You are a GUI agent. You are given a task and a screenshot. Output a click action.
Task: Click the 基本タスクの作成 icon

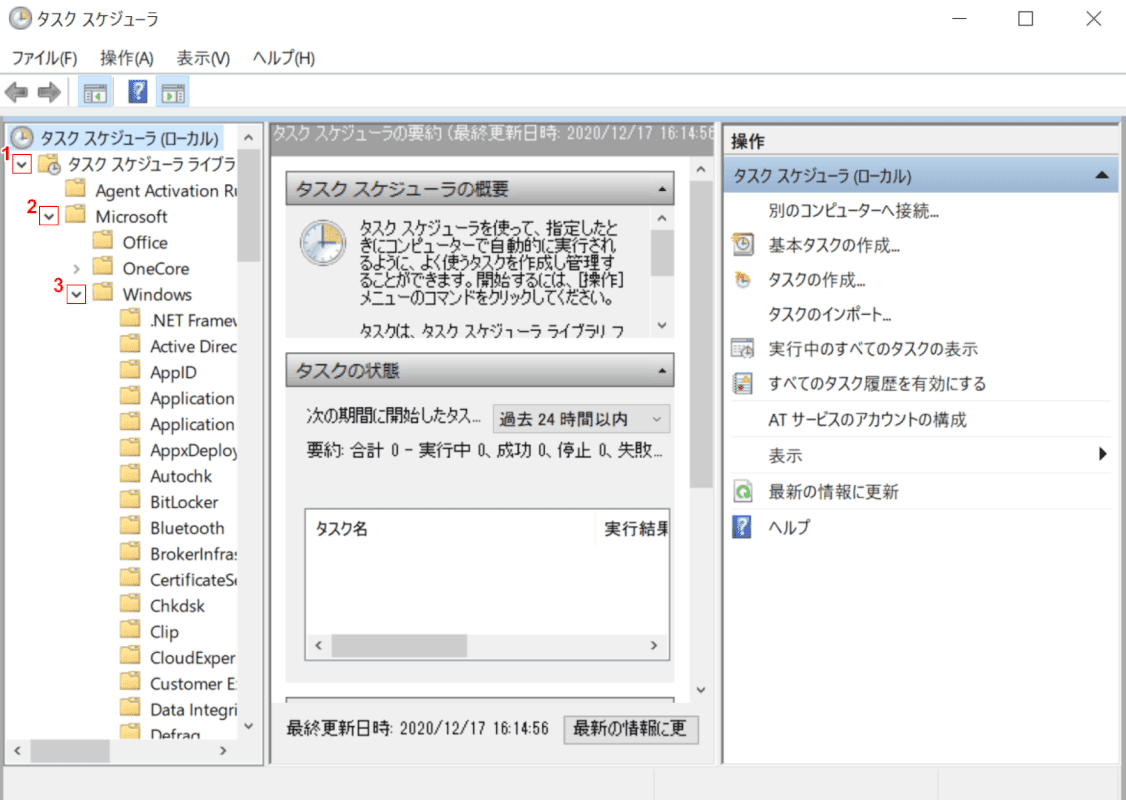tap(743, 244)
